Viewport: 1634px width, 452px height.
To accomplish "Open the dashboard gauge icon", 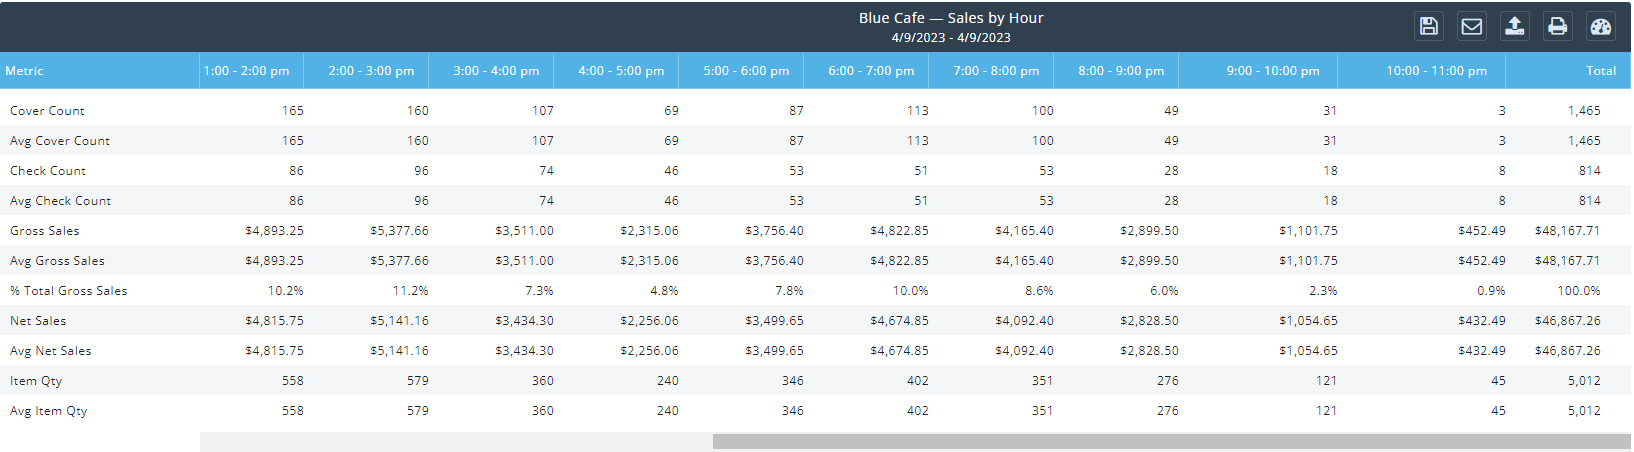I will 1601,26.
